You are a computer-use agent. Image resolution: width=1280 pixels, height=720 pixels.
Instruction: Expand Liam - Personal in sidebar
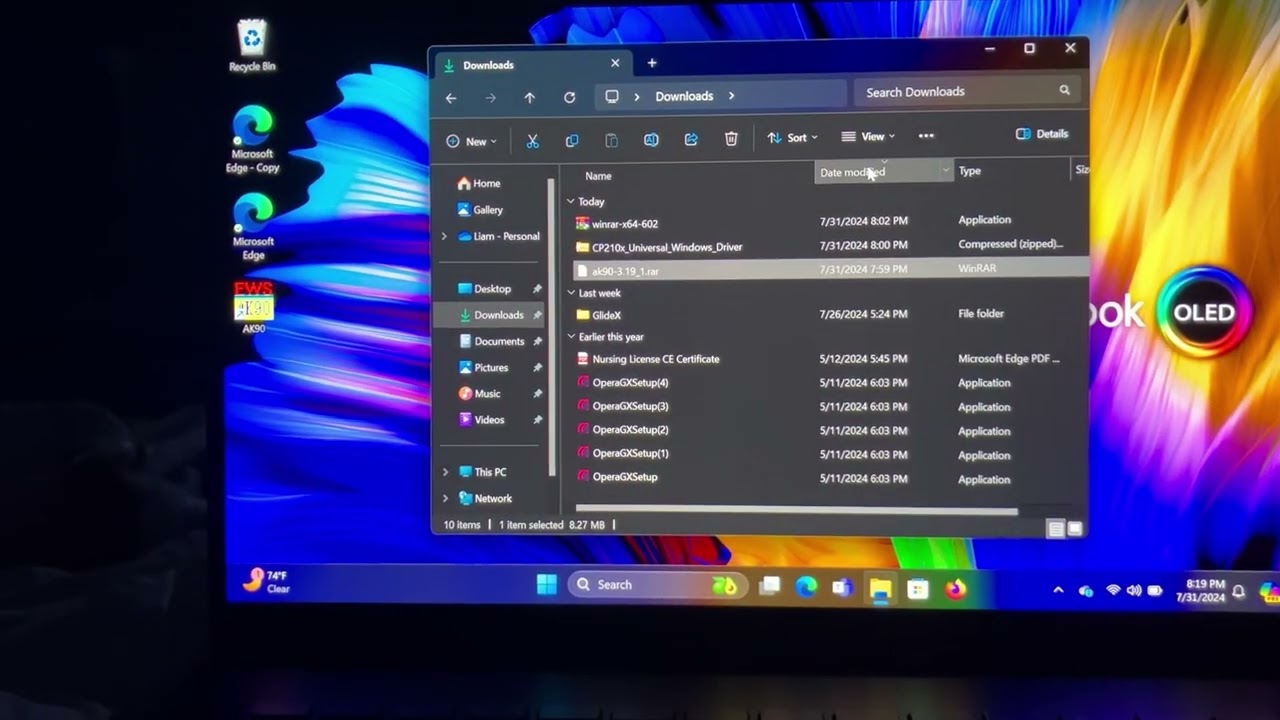[x=444, y=237]
